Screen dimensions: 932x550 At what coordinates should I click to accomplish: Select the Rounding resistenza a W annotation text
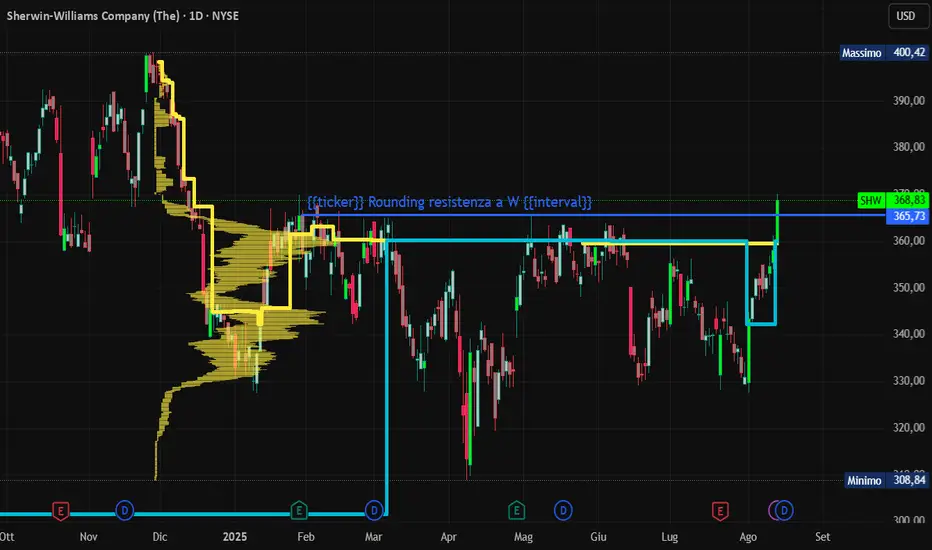coord(449,202)
